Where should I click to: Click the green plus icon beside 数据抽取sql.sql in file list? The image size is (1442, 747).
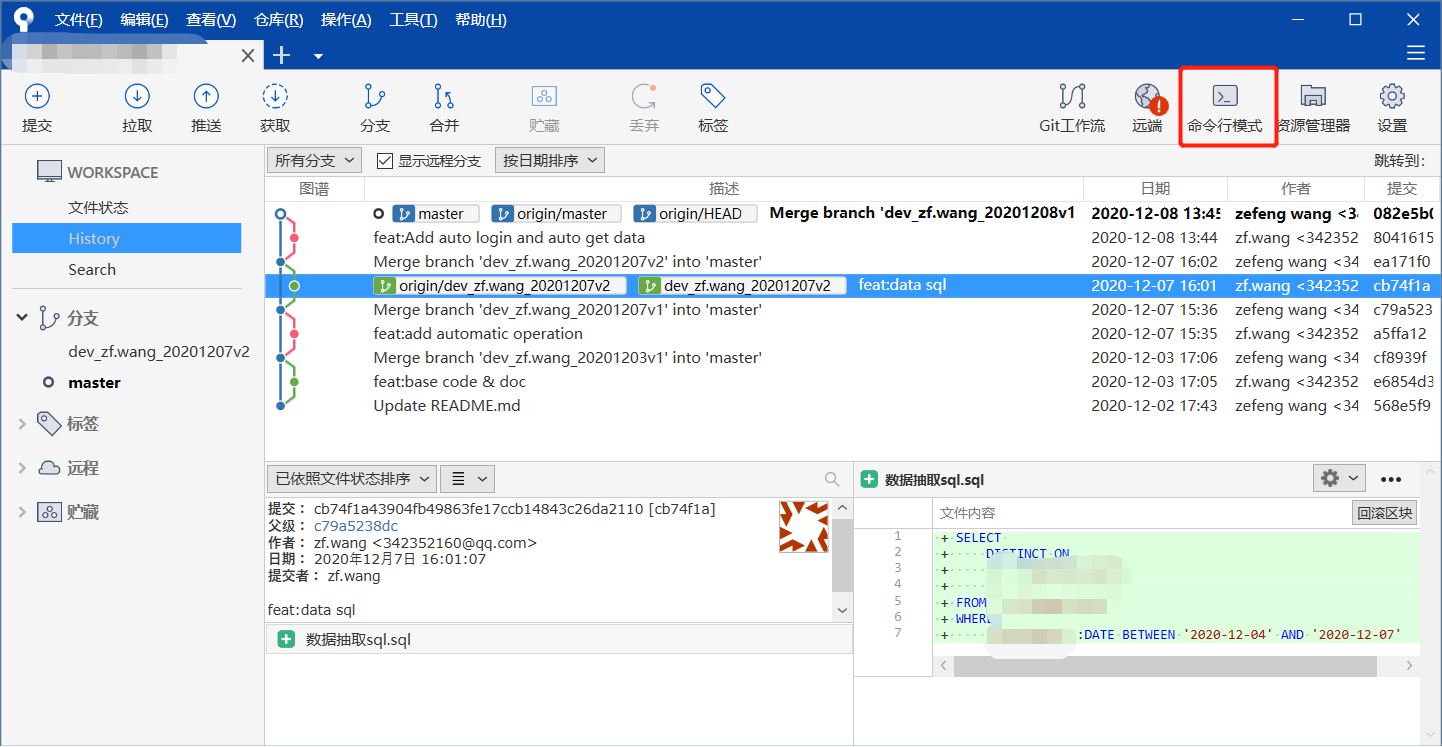[x=286, y=640]
